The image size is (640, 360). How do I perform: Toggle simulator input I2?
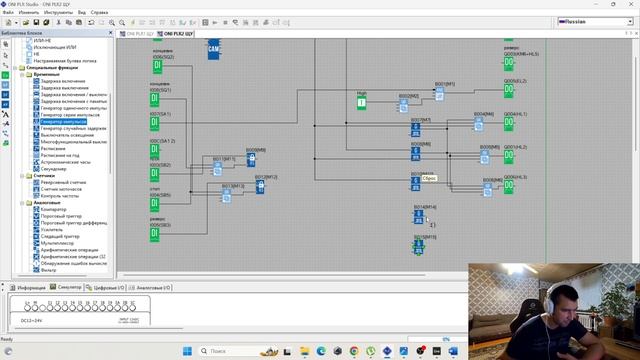coord(58,308)
